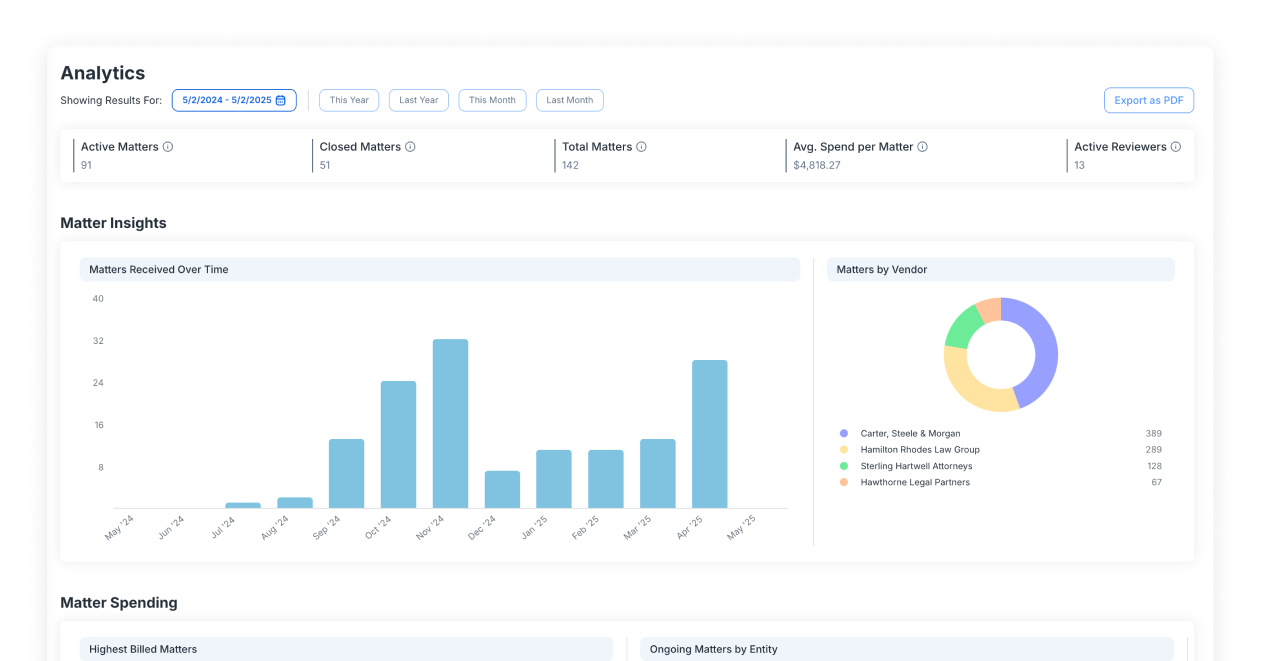
Task: Click the "Matters by Vendor" panel title
Action: tap(884, 270)
